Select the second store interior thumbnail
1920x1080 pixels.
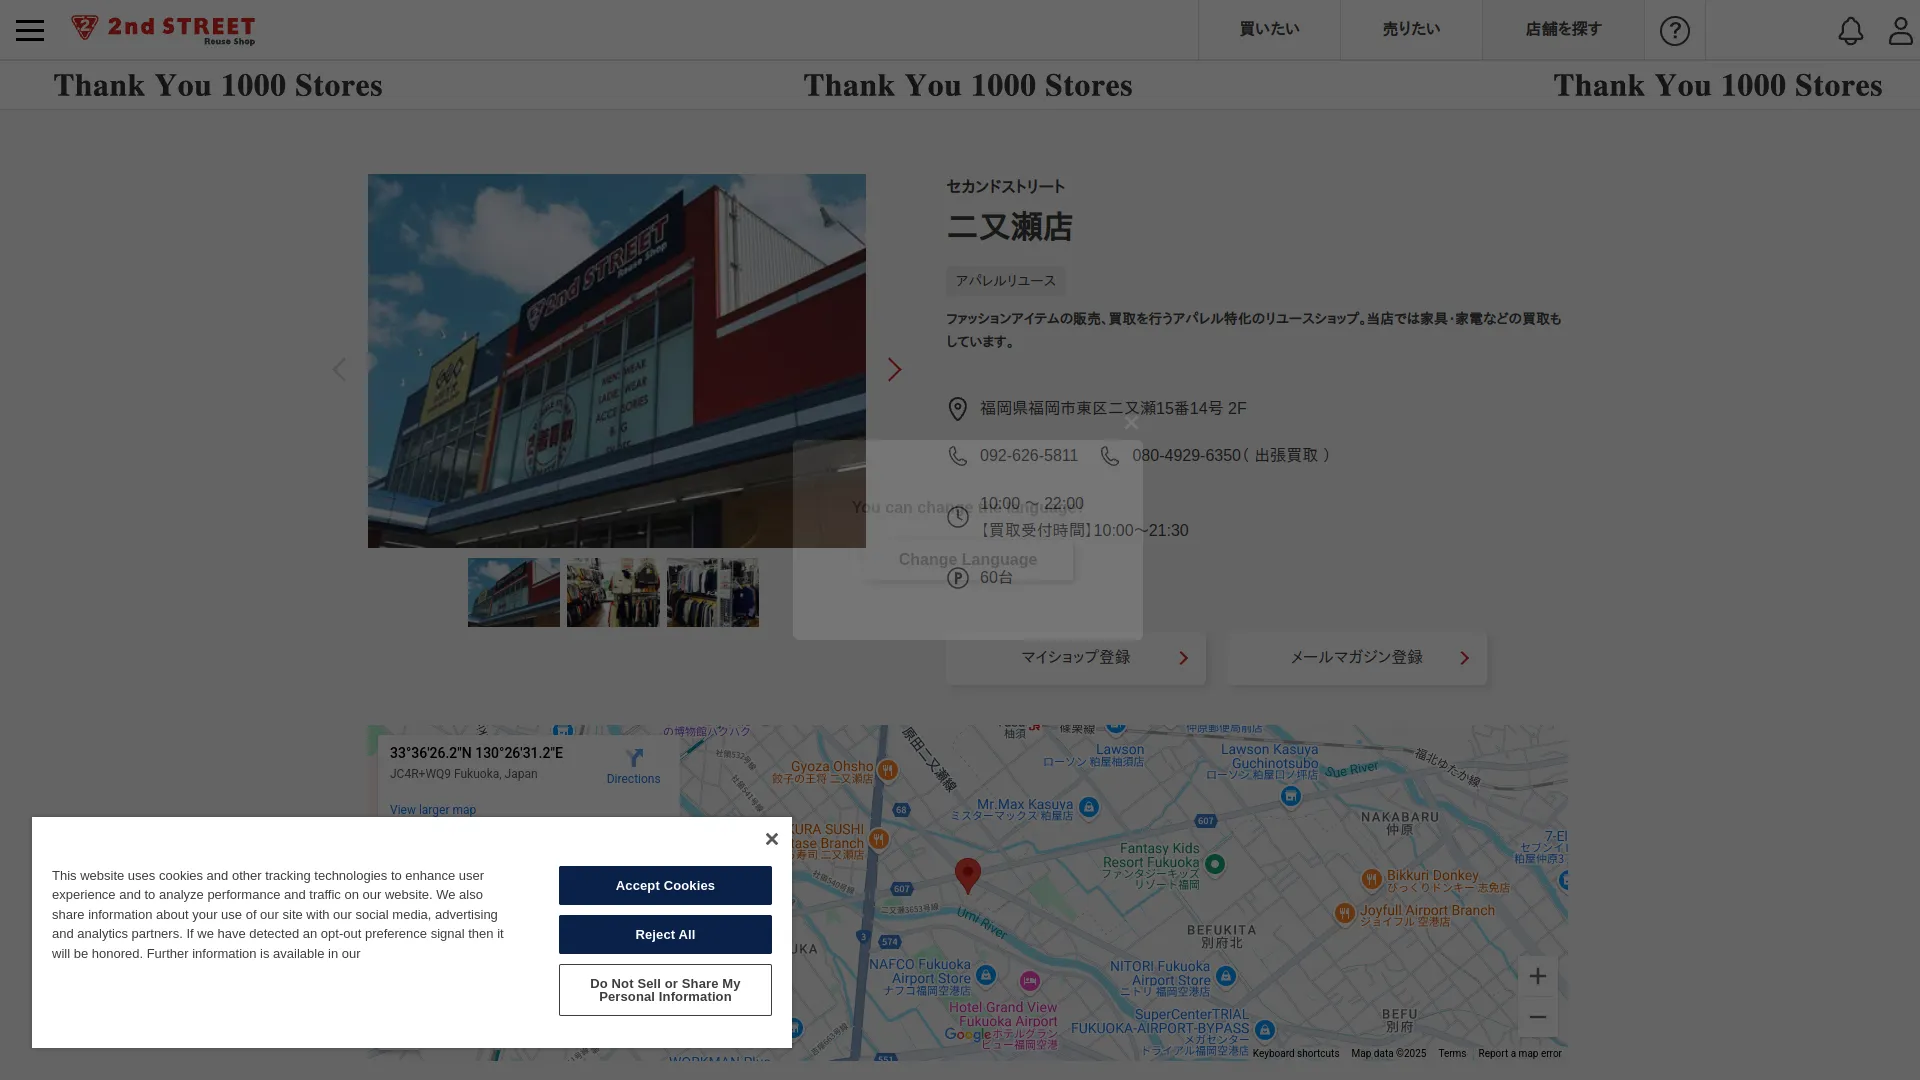pyautogui.click(x=613, y=593)
